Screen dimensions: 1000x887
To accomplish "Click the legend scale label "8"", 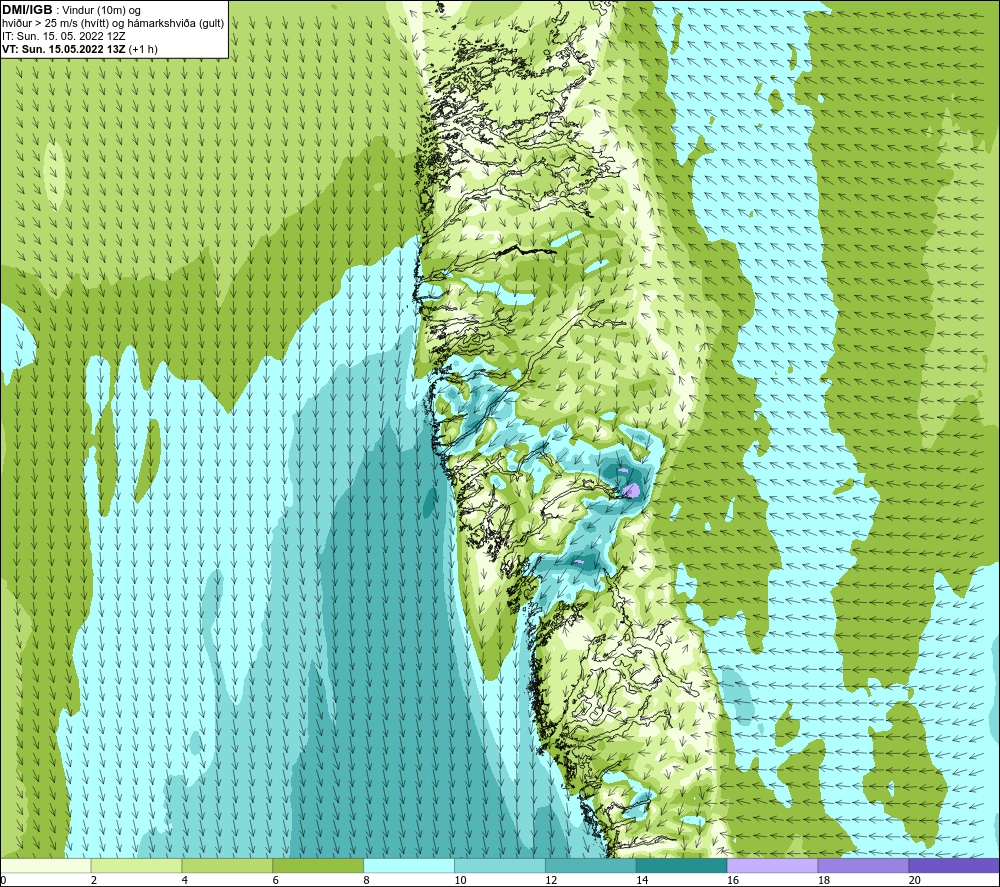I will pyautogui.click(x=366, y=881).
